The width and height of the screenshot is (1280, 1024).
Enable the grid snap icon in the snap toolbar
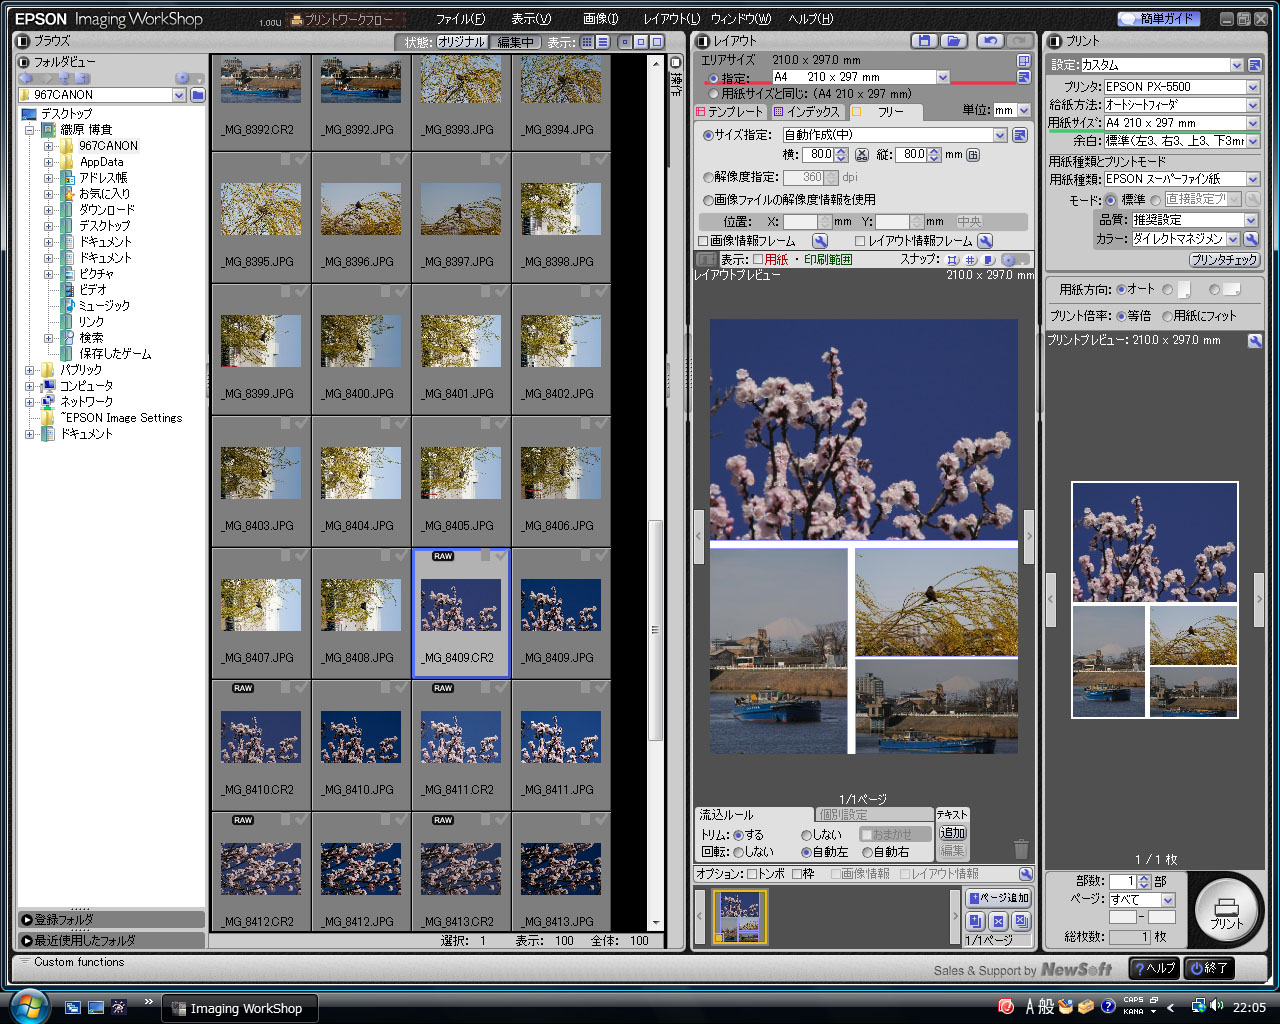coord(969,260)
